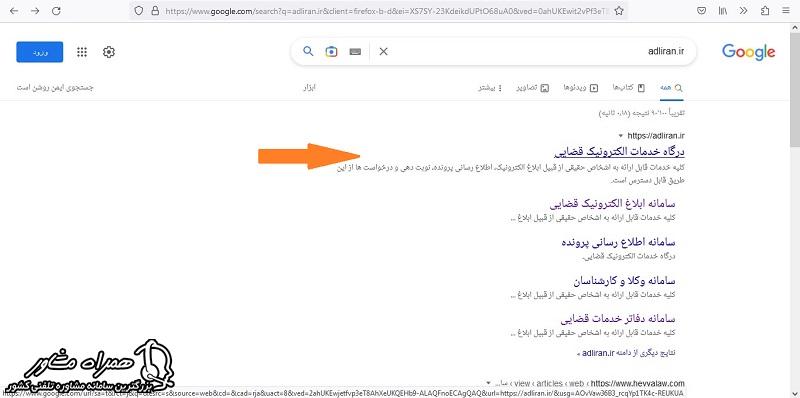Switch to the تصاویر (Images) tab
Viewport: 800px width, 398px height.
click(532, 88)
